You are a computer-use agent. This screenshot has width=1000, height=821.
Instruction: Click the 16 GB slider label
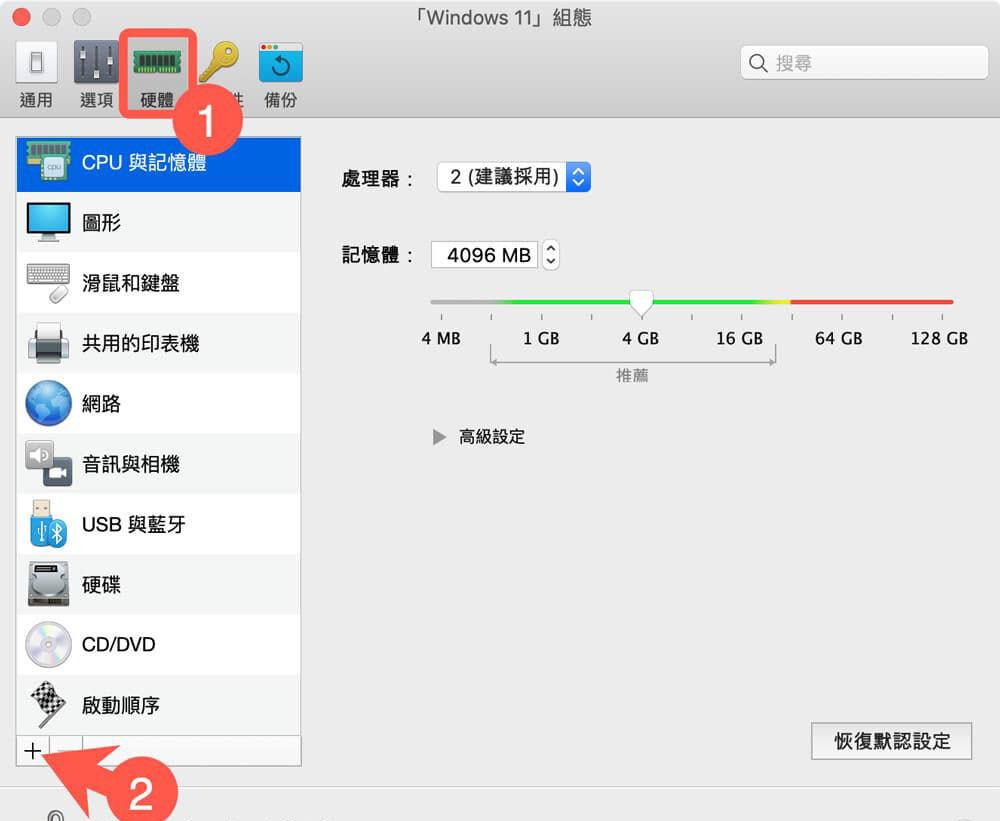coord(740,339)
